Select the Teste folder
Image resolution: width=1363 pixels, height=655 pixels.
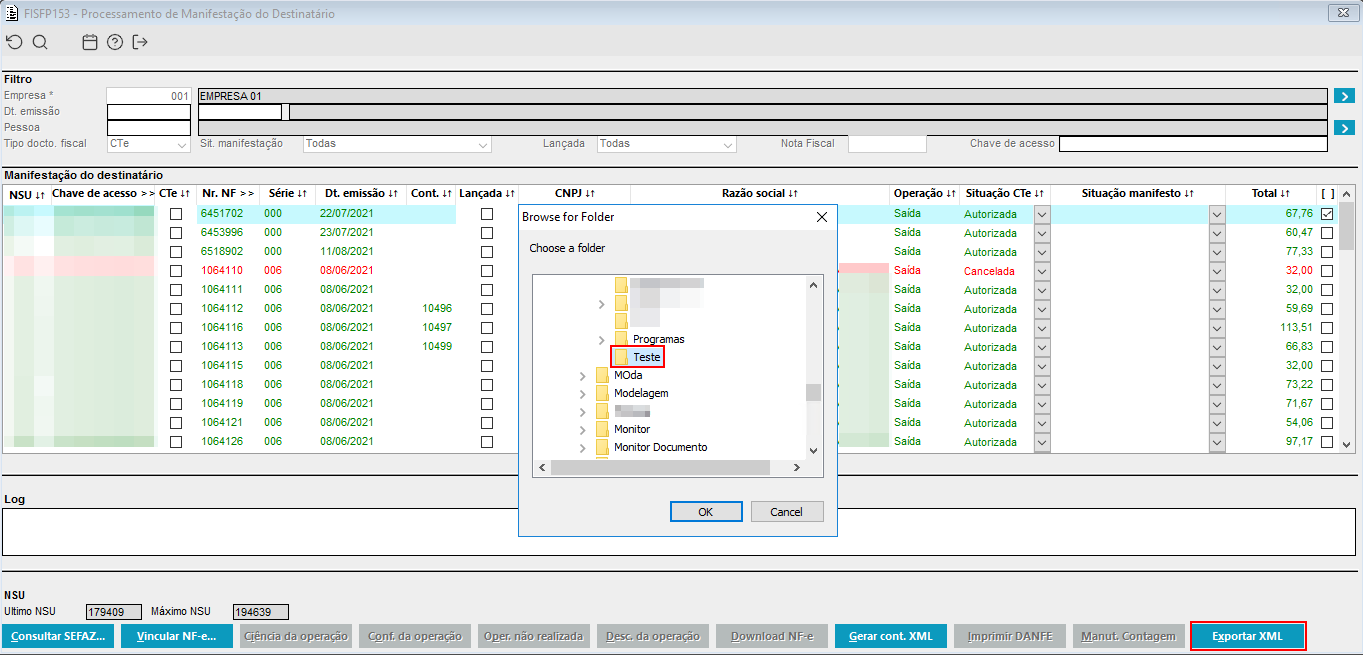pos(646,357)
